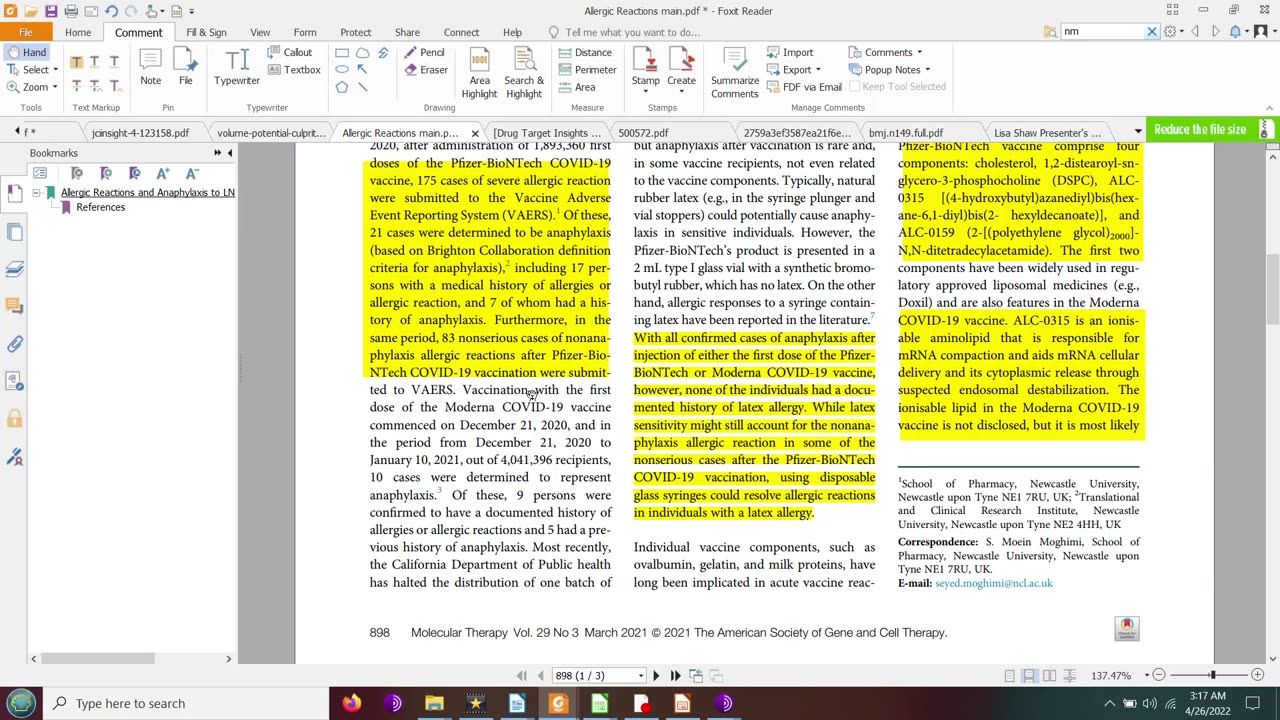This screenshot has height=720, width=1280.
Task: Select the References bookmark
Action: click(100, 207)
